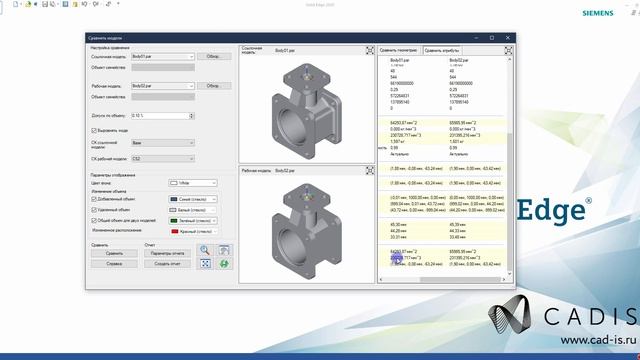The width and height of the screenshot is (640, 360).
Task: Click the Создать отчет button
Action: pyautogui.click(x=167, y=264)
